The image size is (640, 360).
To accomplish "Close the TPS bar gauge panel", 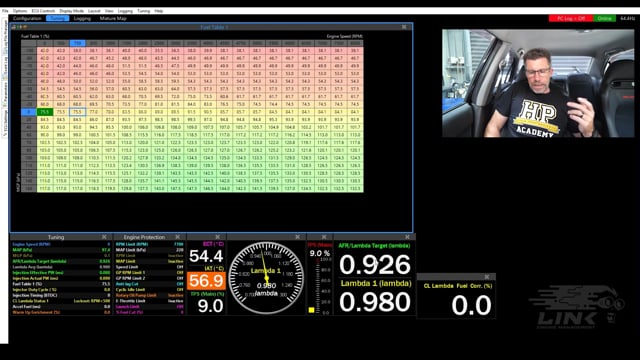I will coord(324,237).
